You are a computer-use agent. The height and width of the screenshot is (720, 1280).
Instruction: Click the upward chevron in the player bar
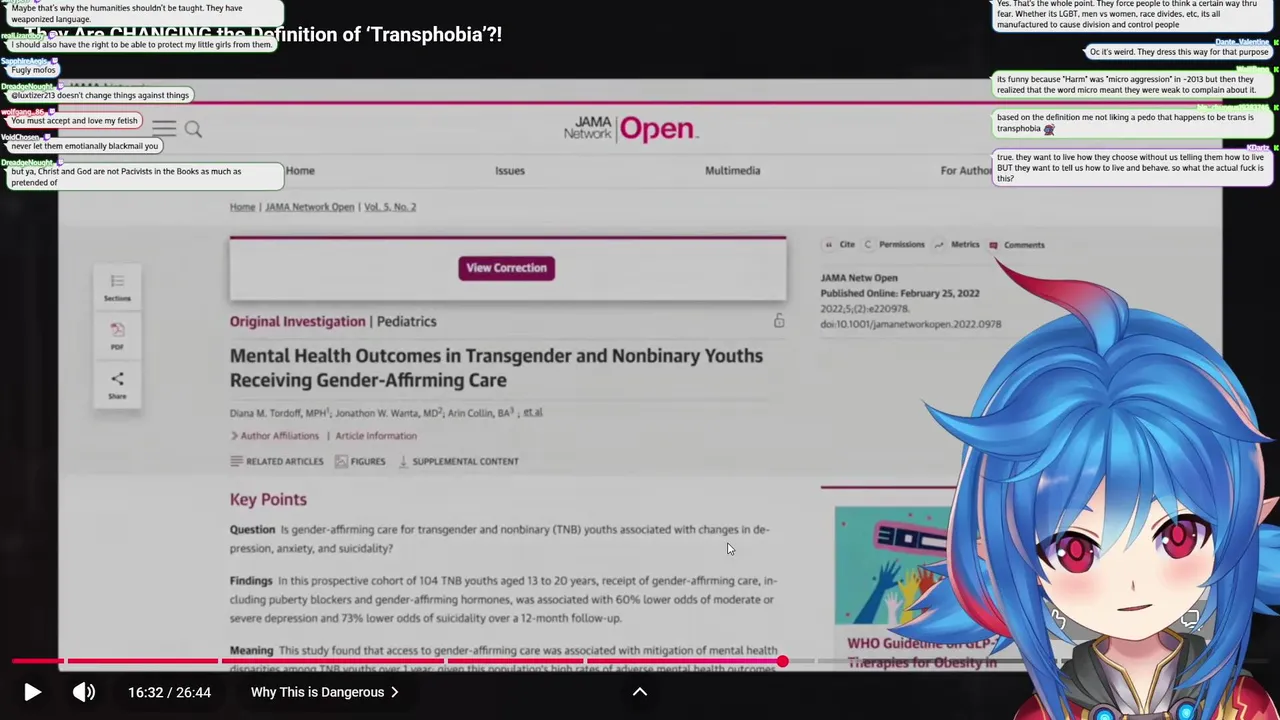coord(640,692)
